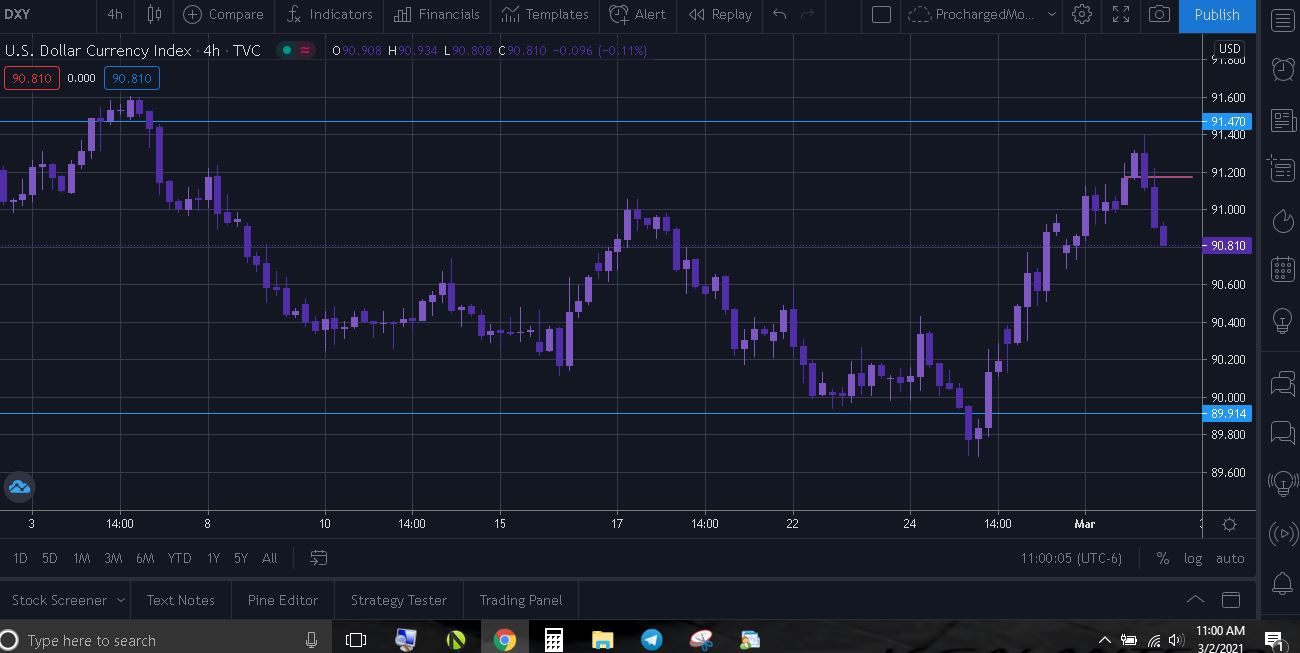
Task: Open the Templates menu
Action: [x=545, y=14]
